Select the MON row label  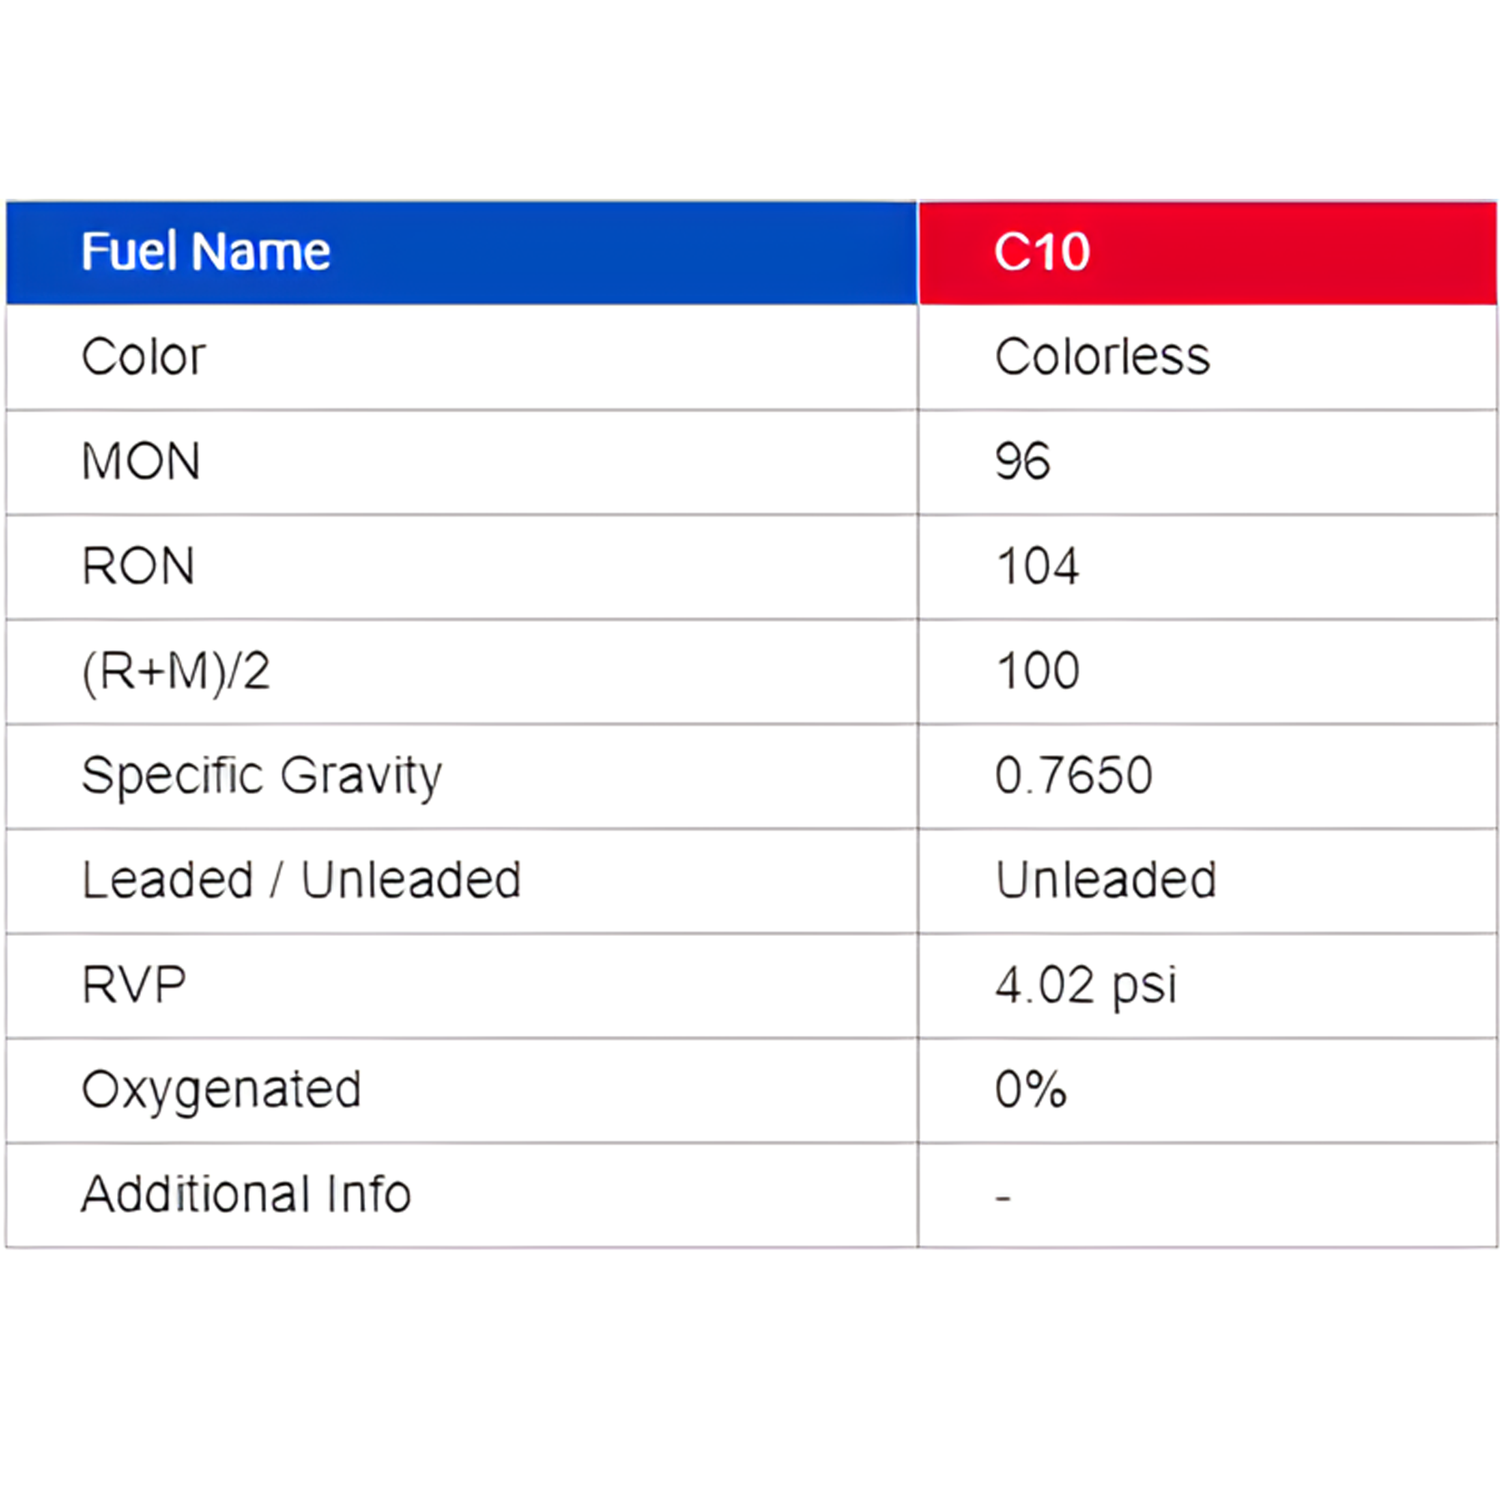(x=141, y=462)
